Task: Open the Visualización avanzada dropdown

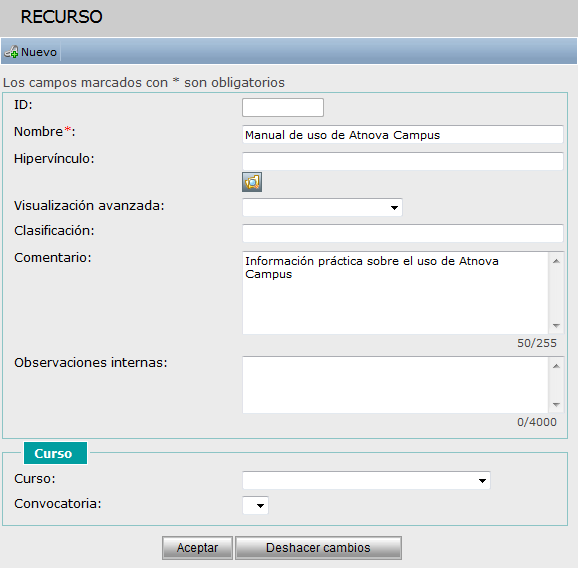Action: point(322,207)
